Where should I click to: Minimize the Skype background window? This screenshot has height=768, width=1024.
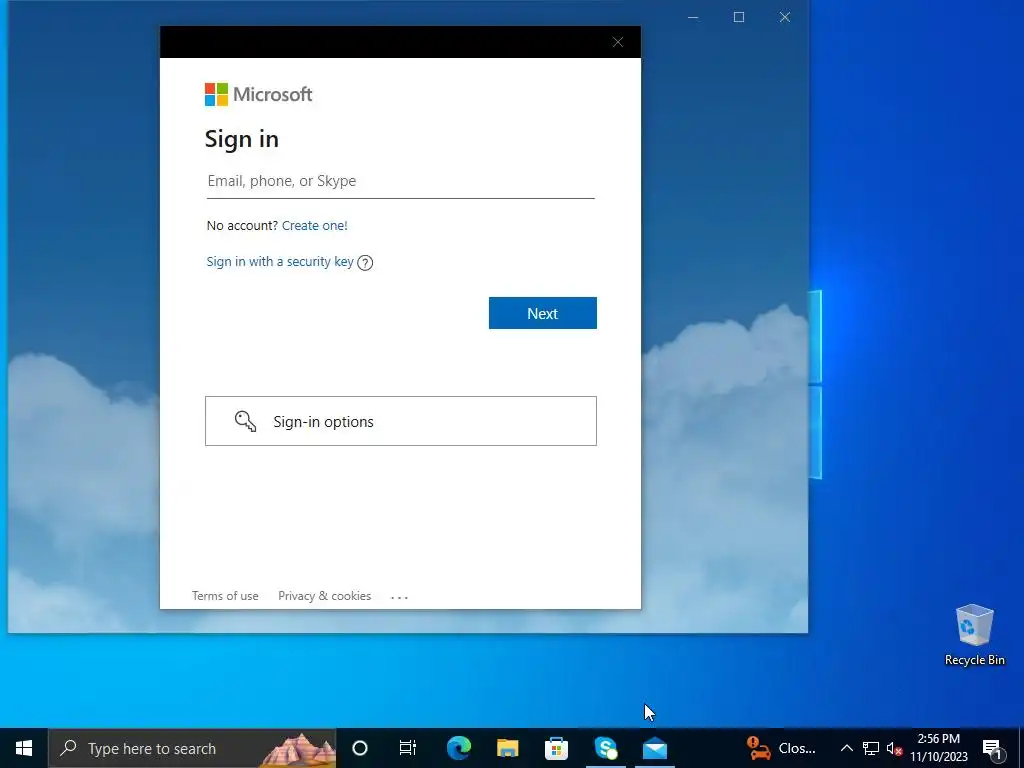coord(694,18)
